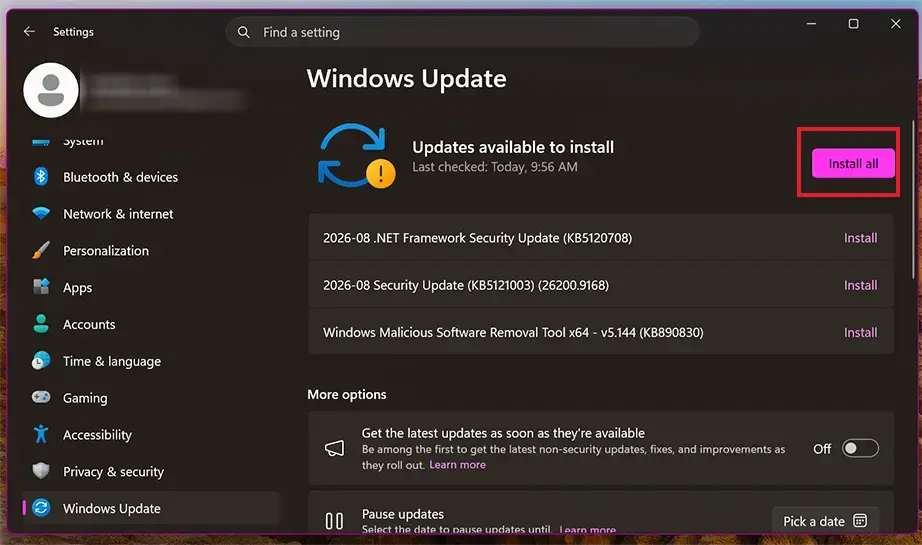Open Personalization settings

(x=106, y=251)
